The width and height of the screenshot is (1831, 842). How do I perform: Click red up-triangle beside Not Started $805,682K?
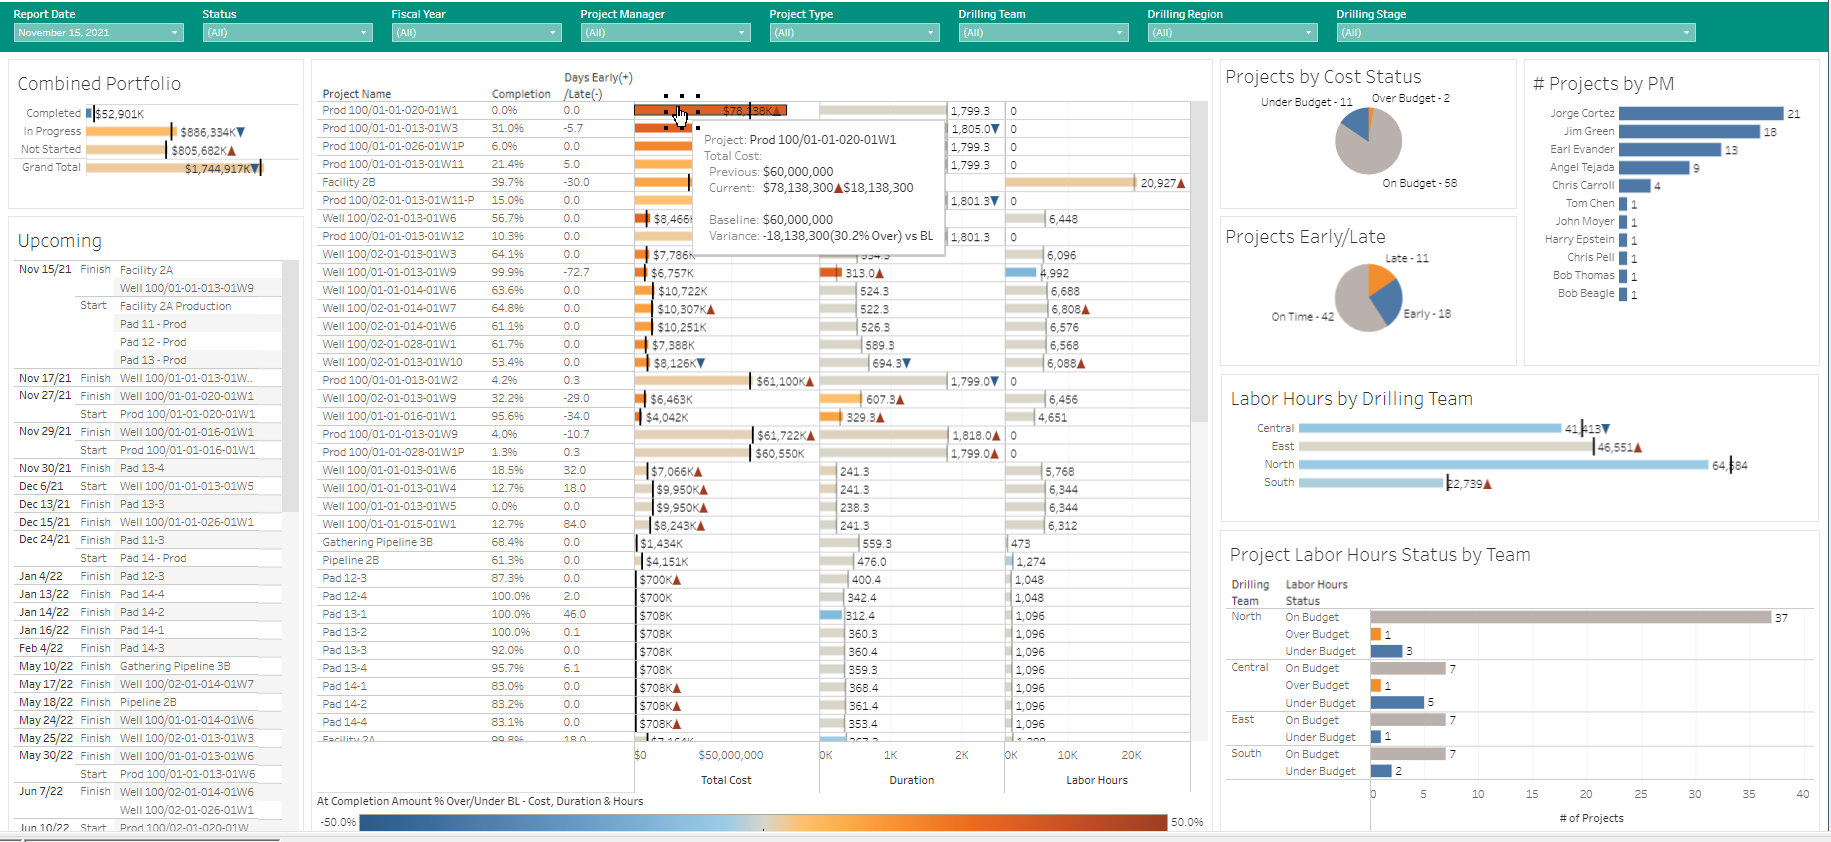point(232,151)
